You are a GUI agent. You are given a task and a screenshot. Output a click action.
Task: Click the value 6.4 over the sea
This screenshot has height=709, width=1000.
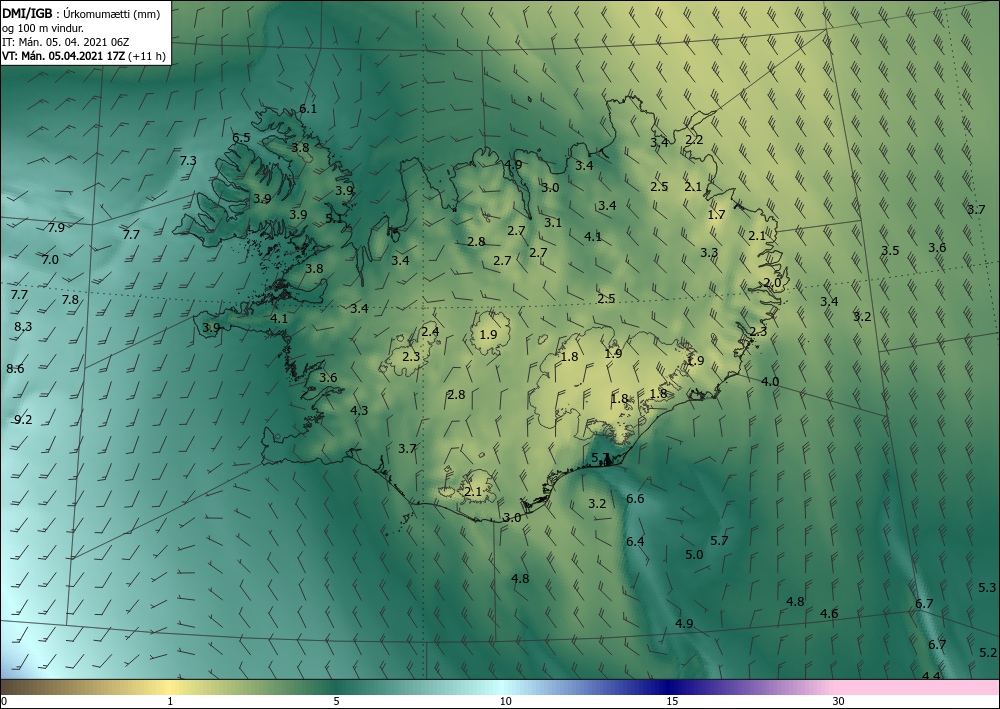(x=635, y=541)
